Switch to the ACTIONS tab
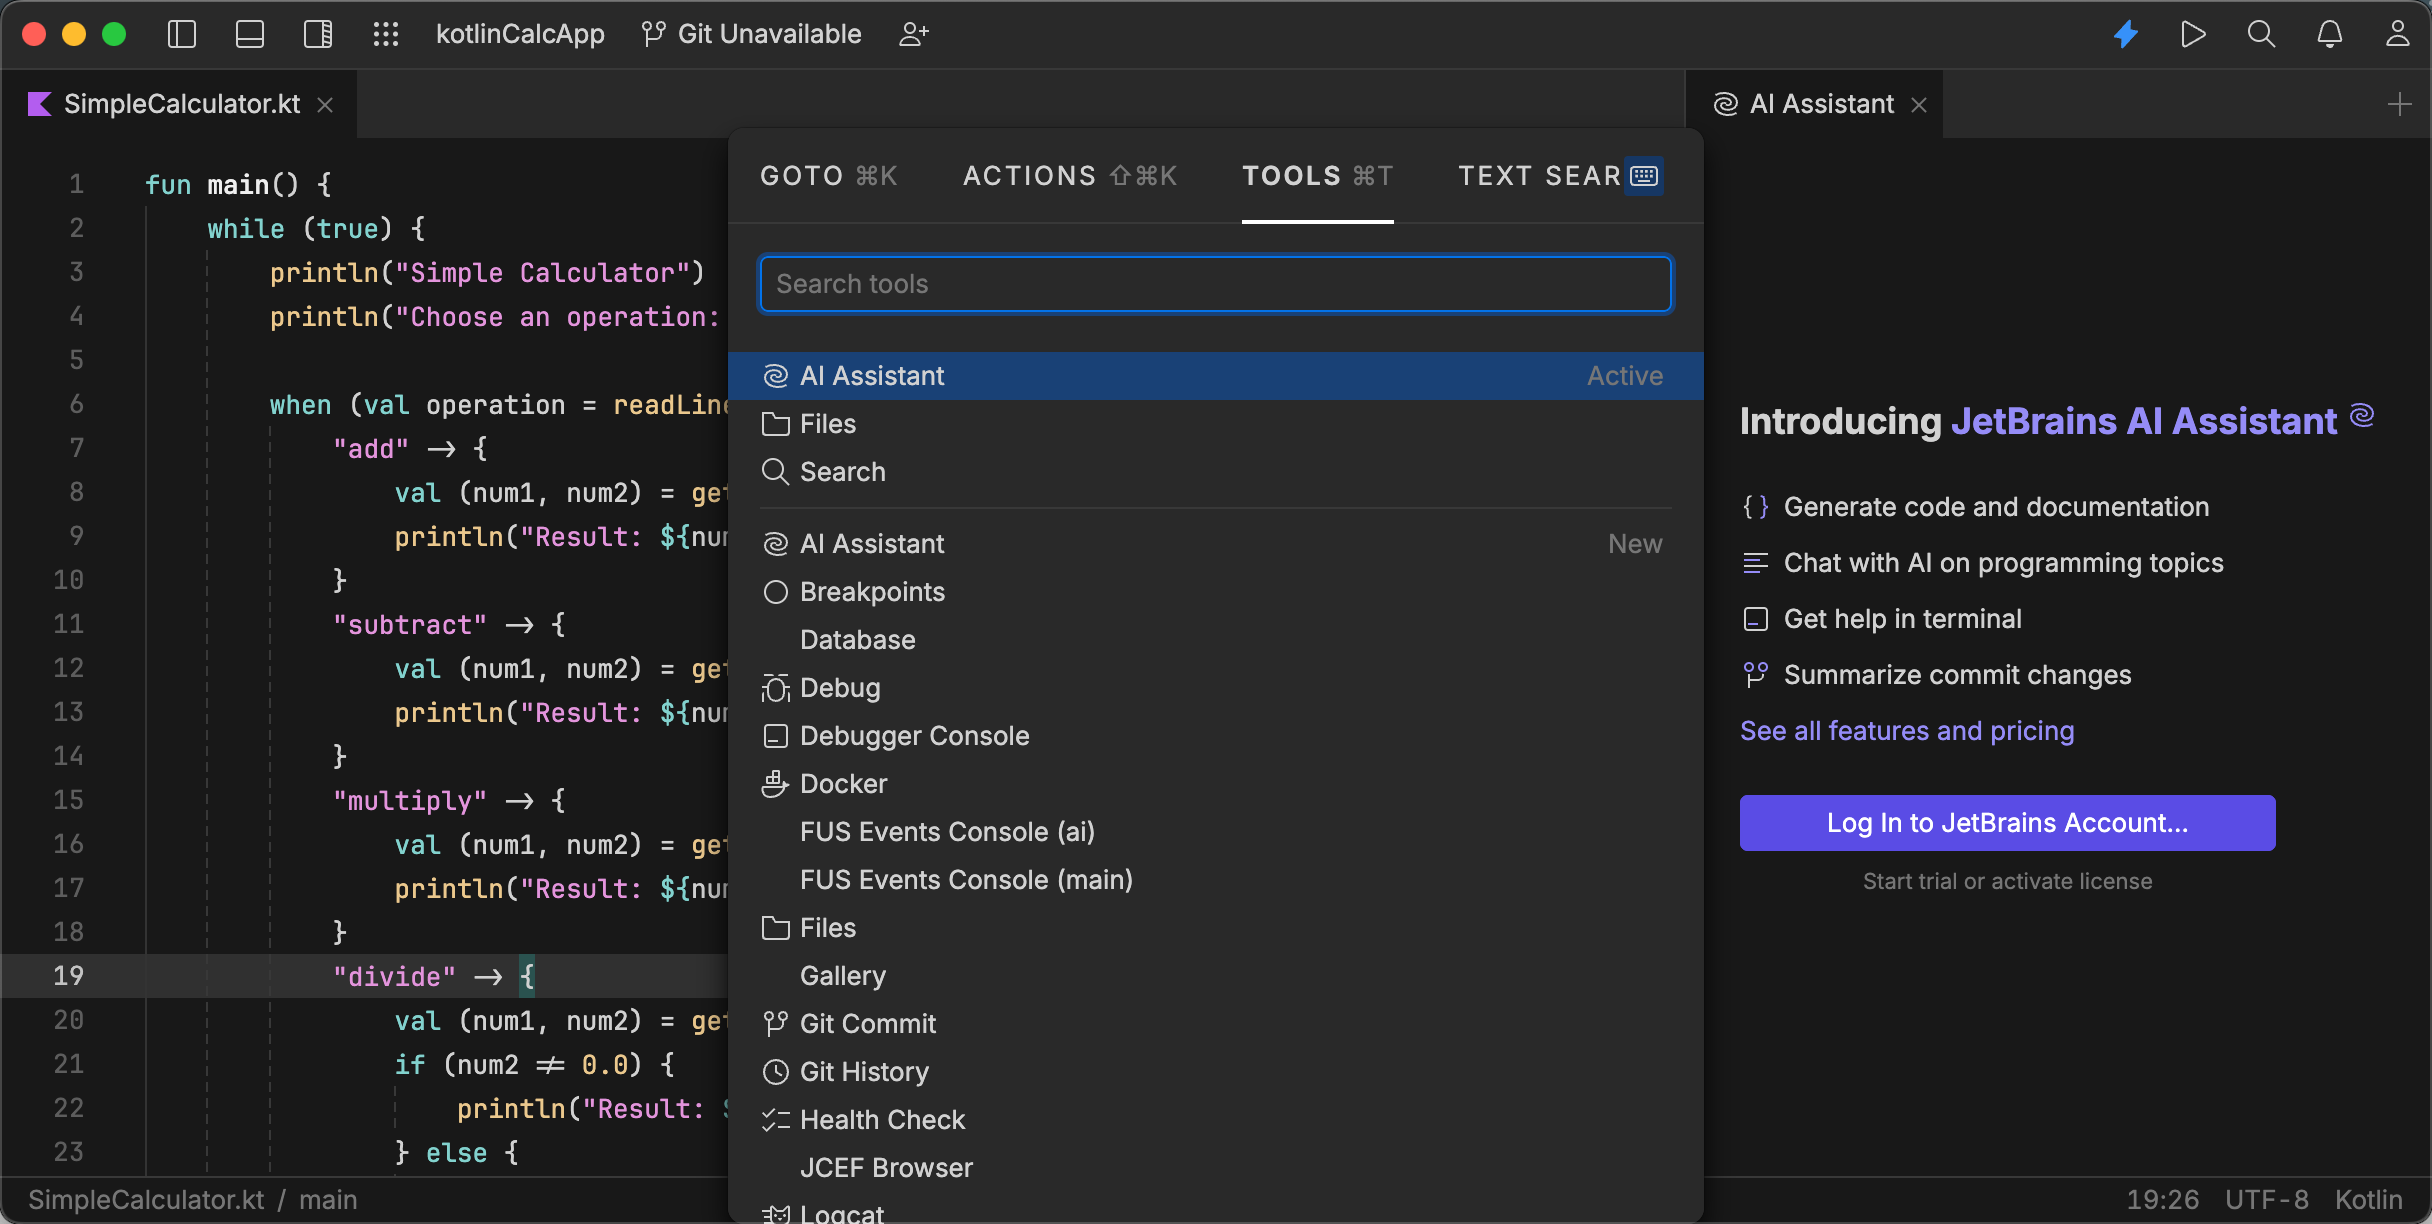 click(x=1069, y=176)
